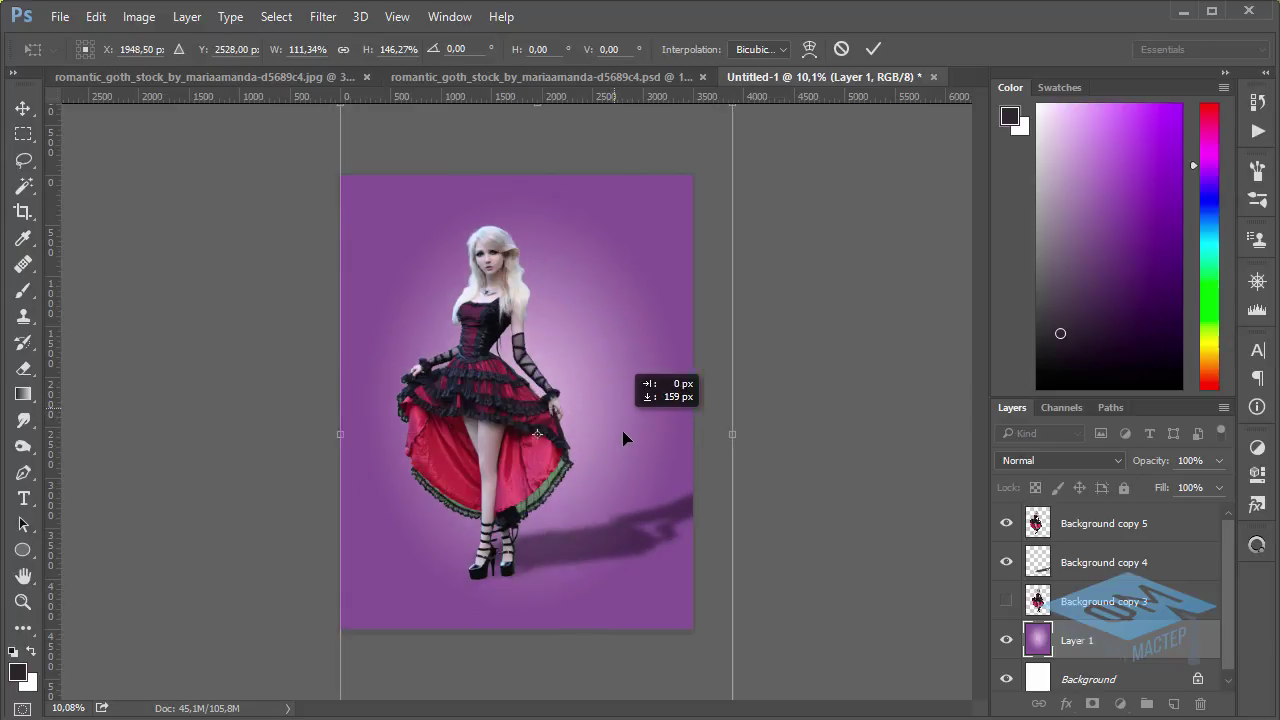Select the Move tool

(23, 108)
